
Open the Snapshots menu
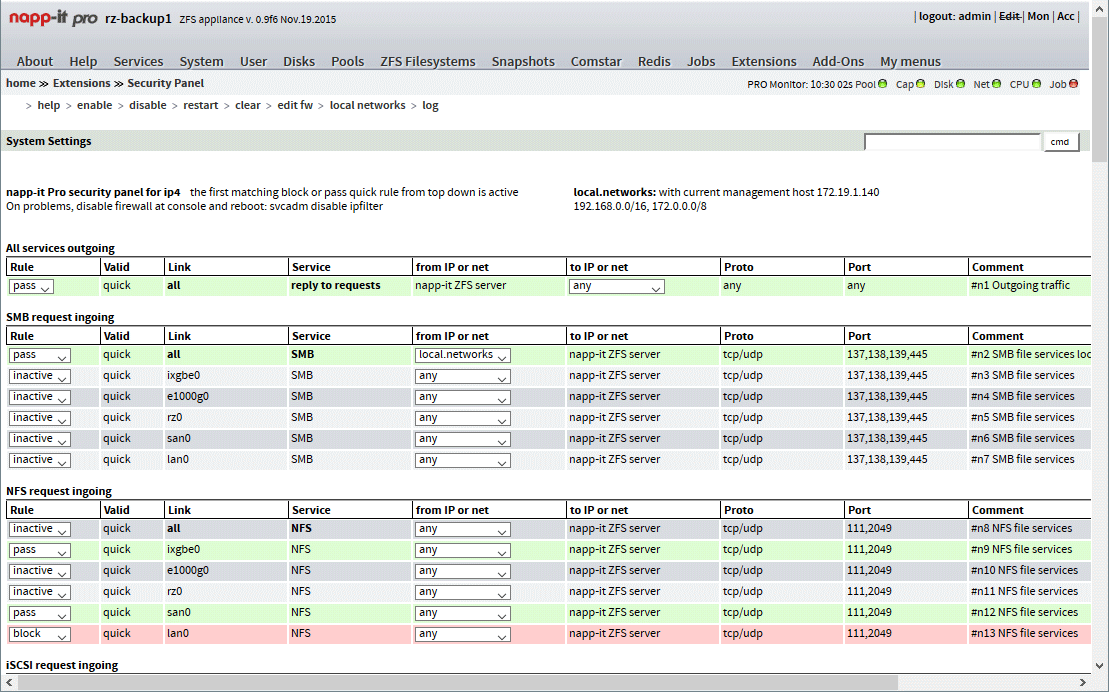(x=523, y=62)
